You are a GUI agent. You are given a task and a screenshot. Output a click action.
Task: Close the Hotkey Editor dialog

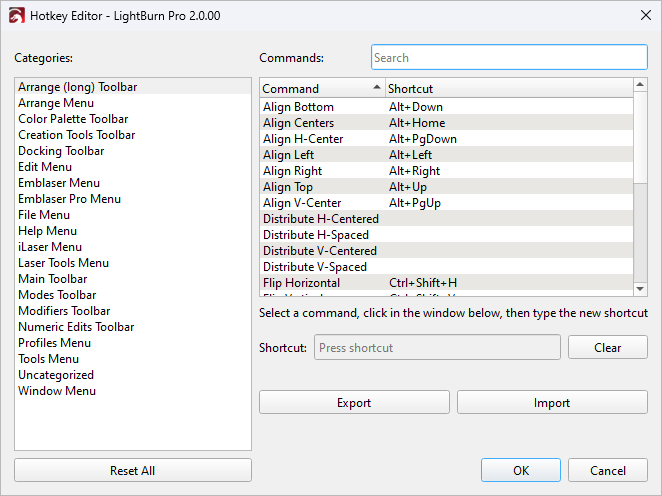click(x=641, y=16)
